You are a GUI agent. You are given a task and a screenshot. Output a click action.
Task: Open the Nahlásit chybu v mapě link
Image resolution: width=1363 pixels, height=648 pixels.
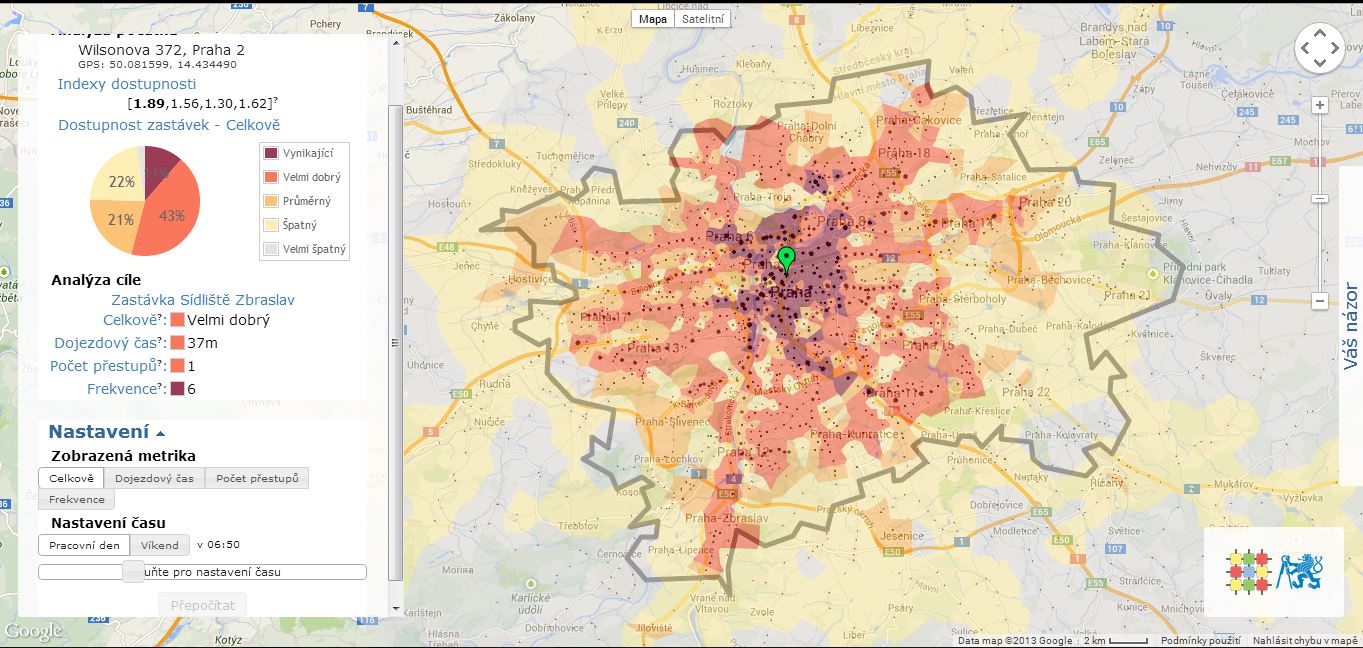(1306, 641)
